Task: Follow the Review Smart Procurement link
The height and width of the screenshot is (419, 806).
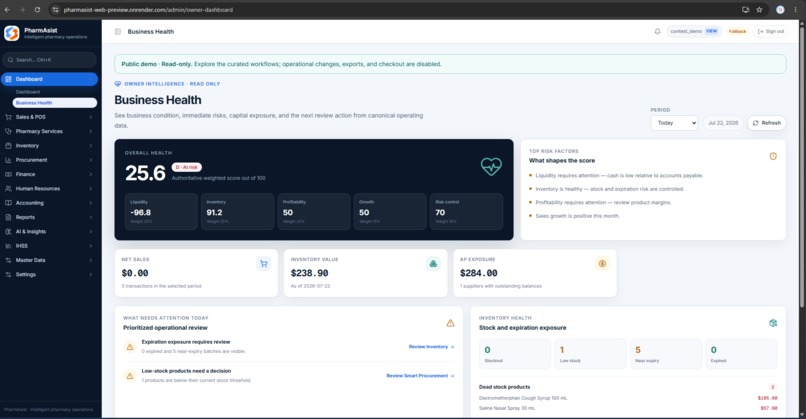Action: [x=420, y=376]
